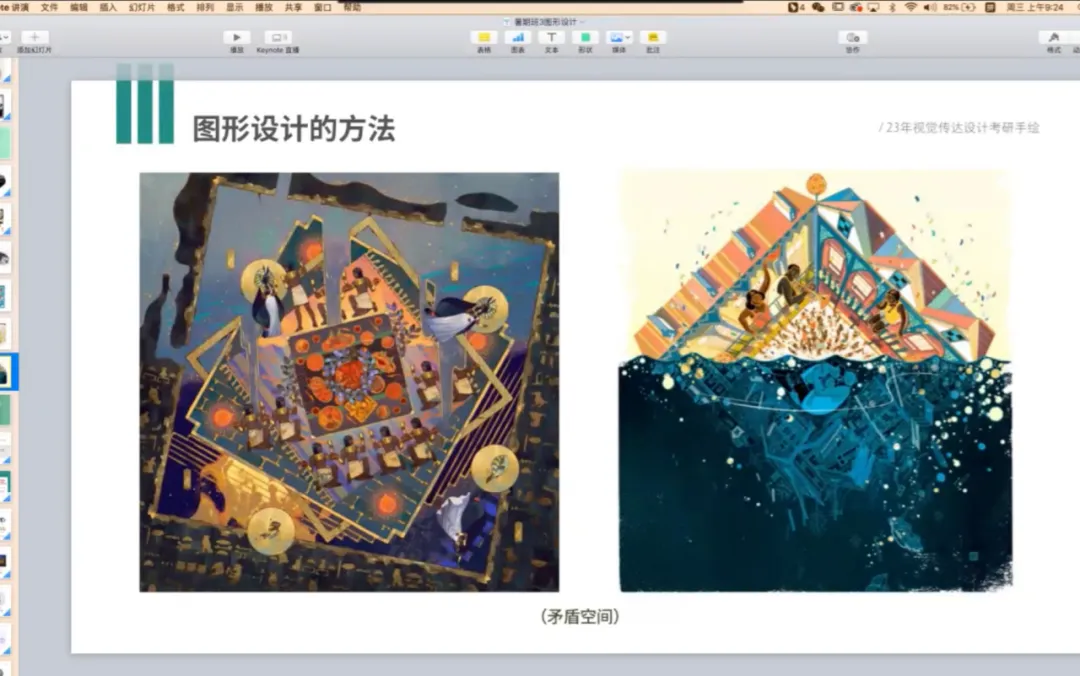Open the 插入 (Insert) menu

tap(108, 7)
